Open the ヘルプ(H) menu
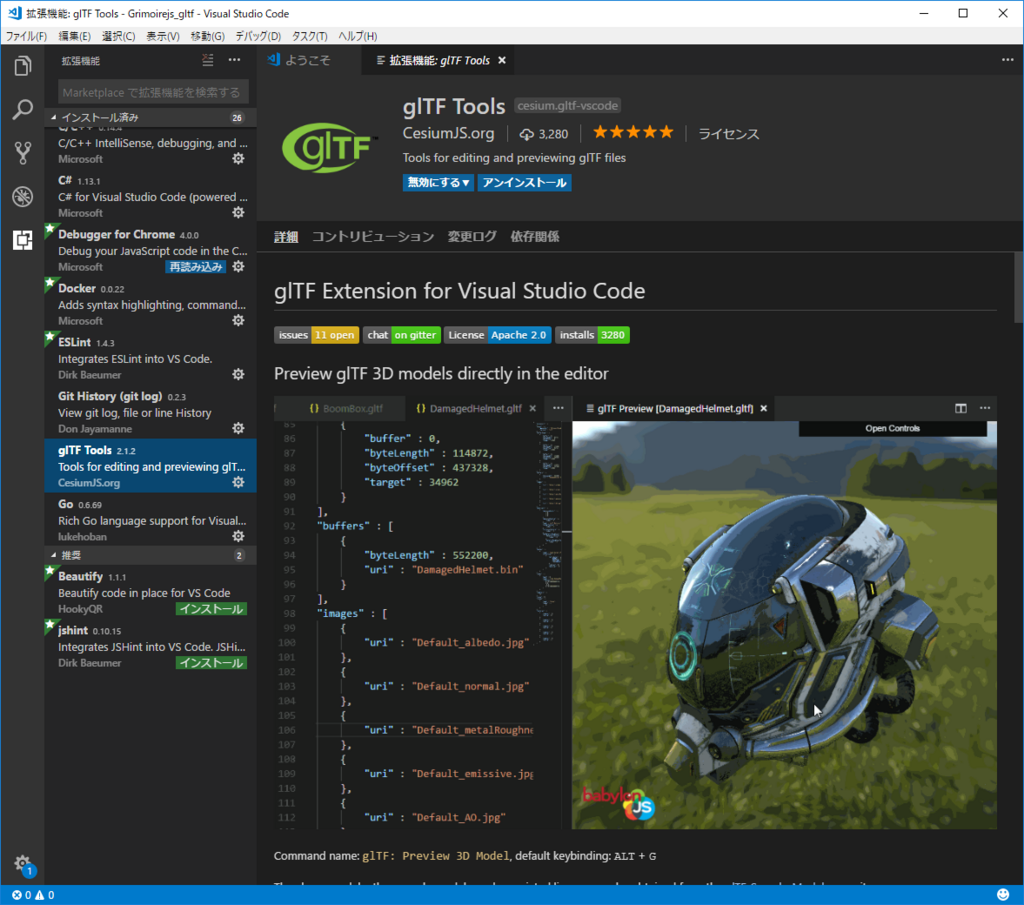This screenshot has height=905, width=1024. pos(357,37)
